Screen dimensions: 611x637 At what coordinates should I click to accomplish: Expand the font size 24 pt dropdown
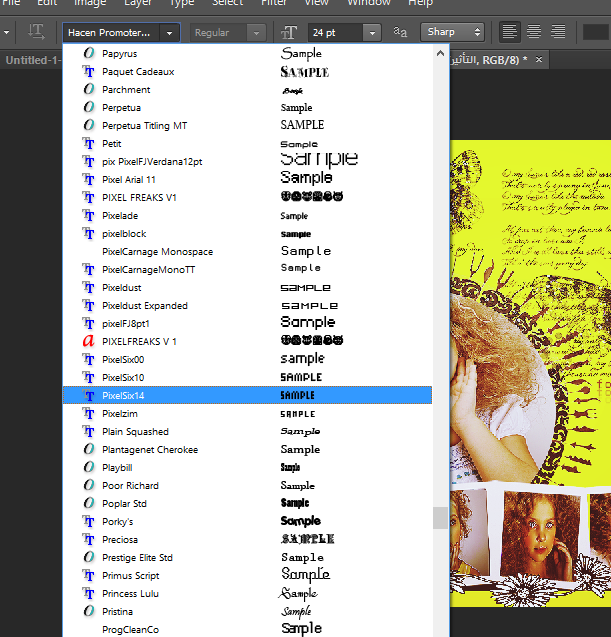coord(372,32)
